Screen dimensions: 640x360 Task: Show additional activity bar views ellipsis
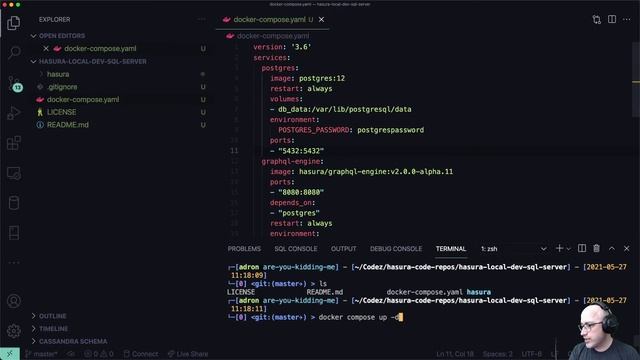(13, 262)
